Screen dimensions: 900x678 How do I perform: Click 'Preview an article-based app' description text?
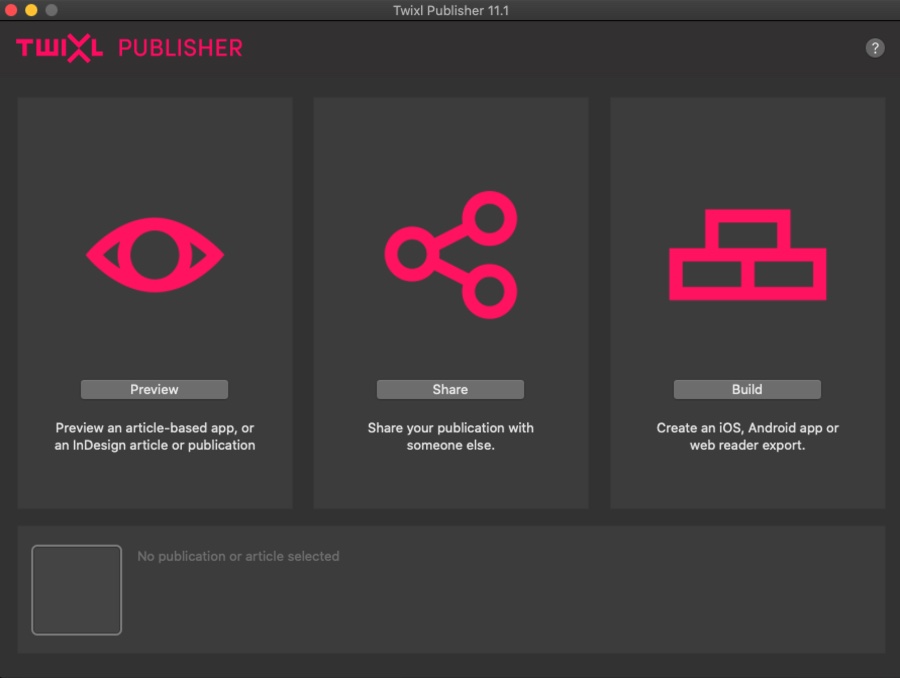coord(154,436)
